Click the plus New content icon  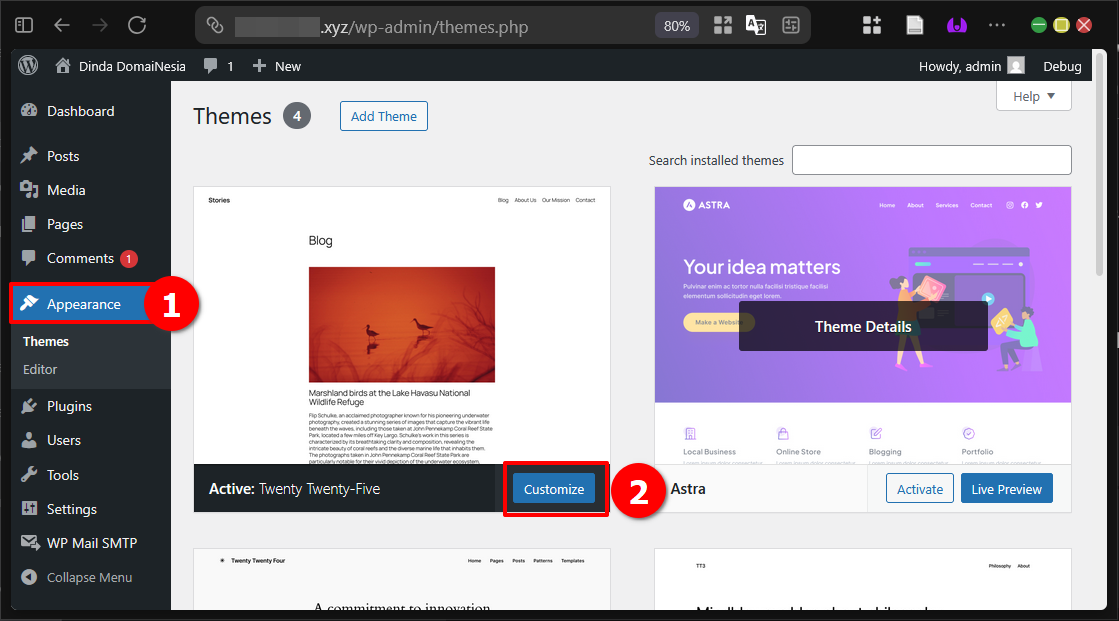point(259,66)
